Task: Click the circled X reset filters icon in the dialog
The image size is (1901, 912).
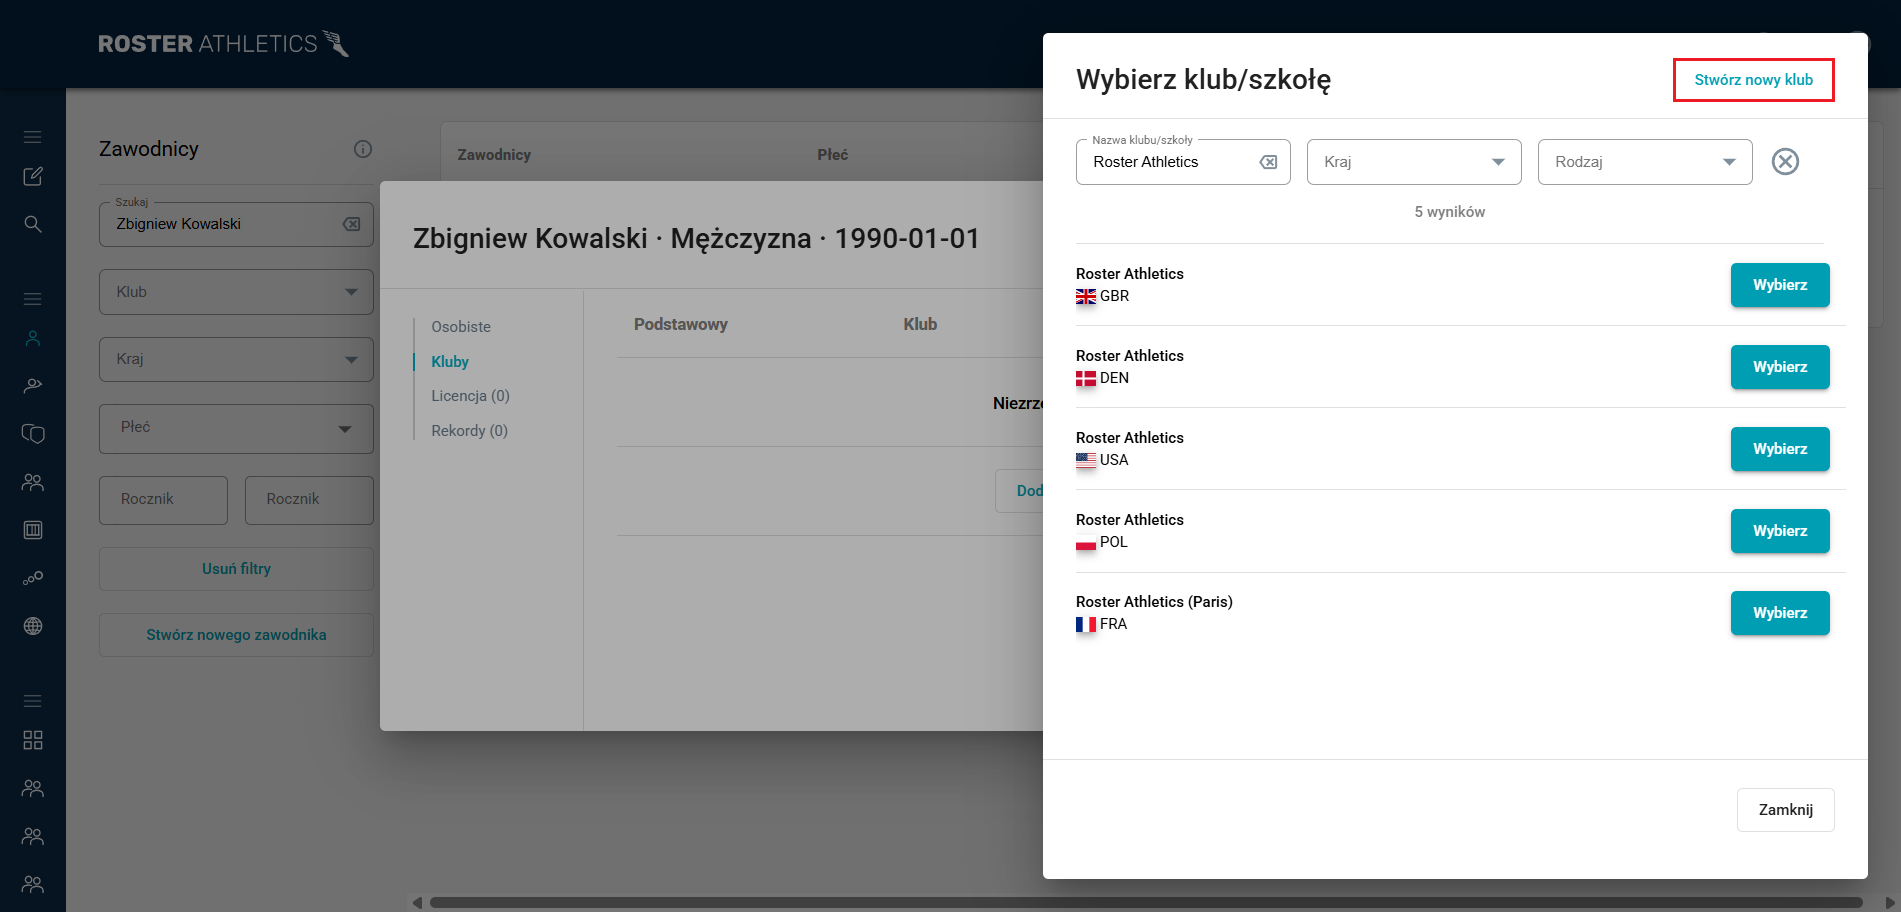Action: 1785,161
